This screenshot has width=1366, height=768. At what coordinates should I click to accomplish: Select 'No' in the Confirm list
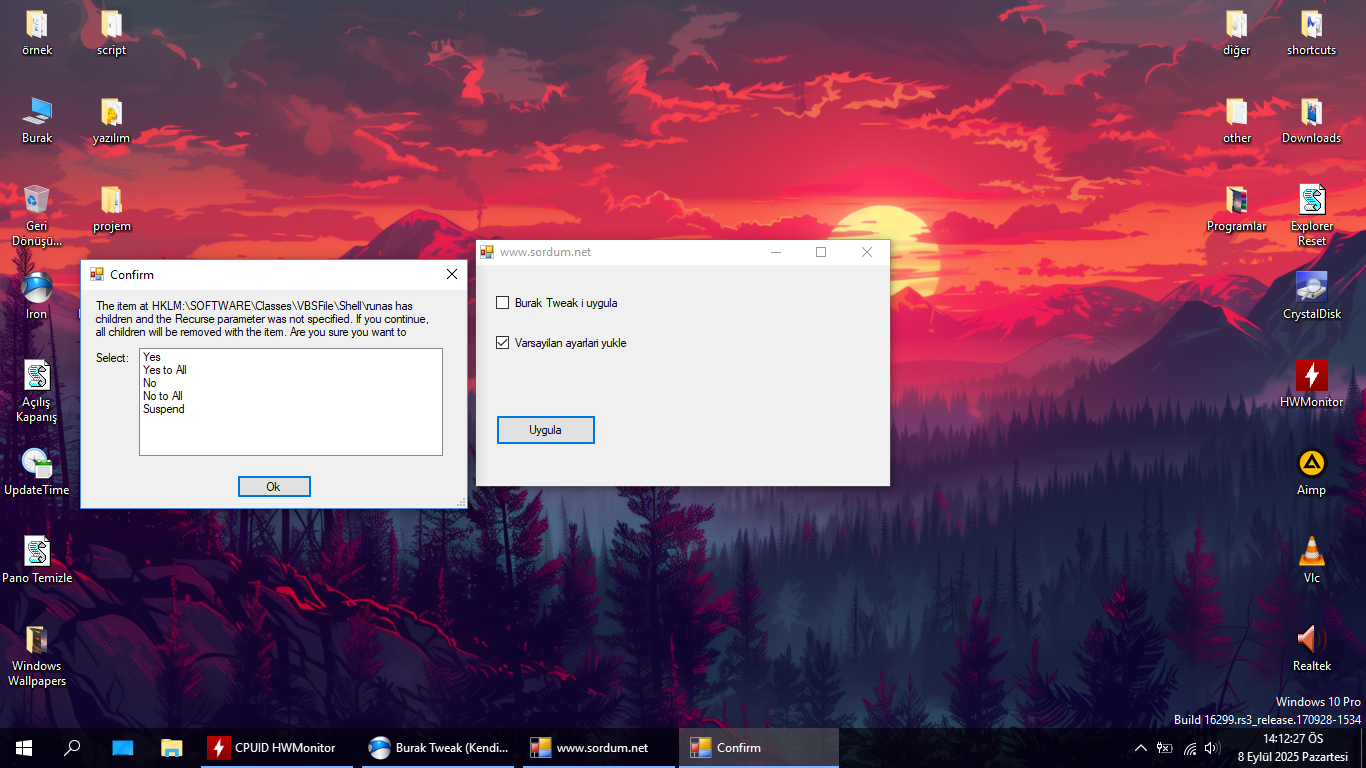tap(150, 383)
